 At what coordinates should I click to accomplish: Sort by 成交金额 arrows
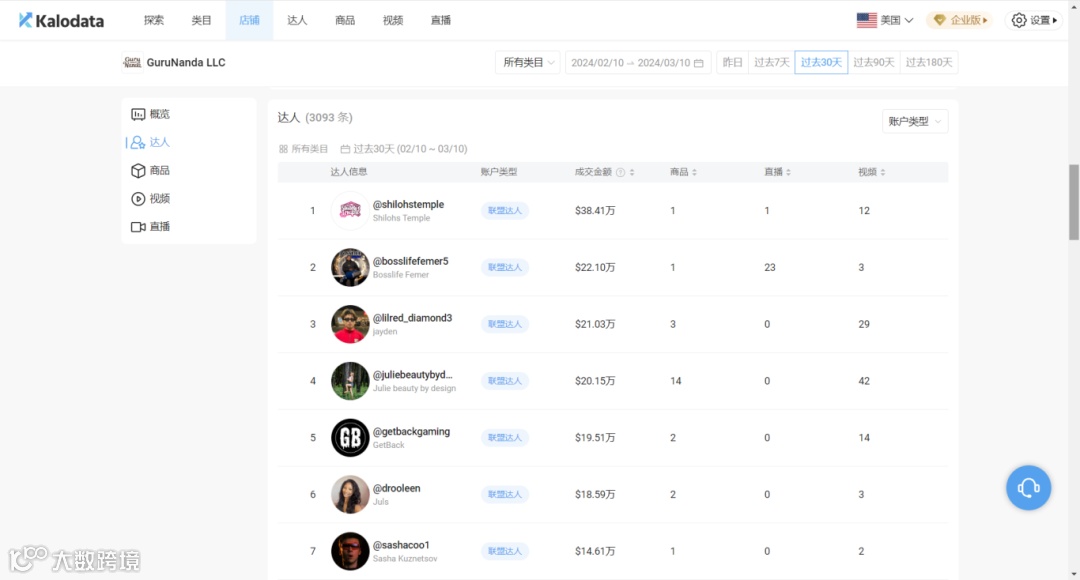[632, 172]
